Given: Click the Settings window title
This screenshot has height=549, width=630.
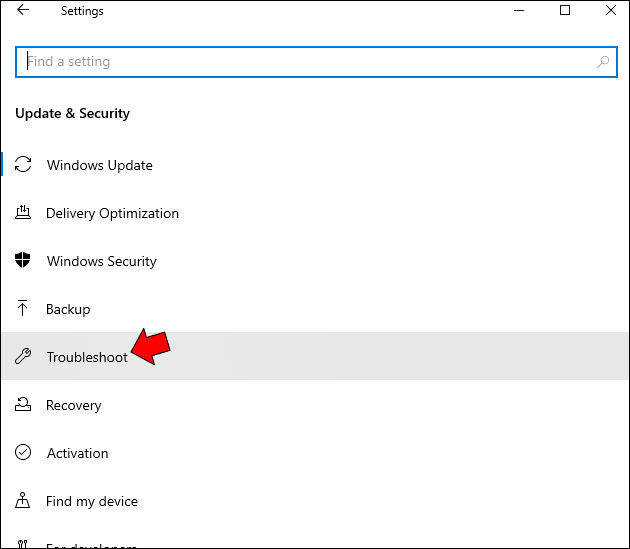Looking at the screenshot, I should pos(82,11).
